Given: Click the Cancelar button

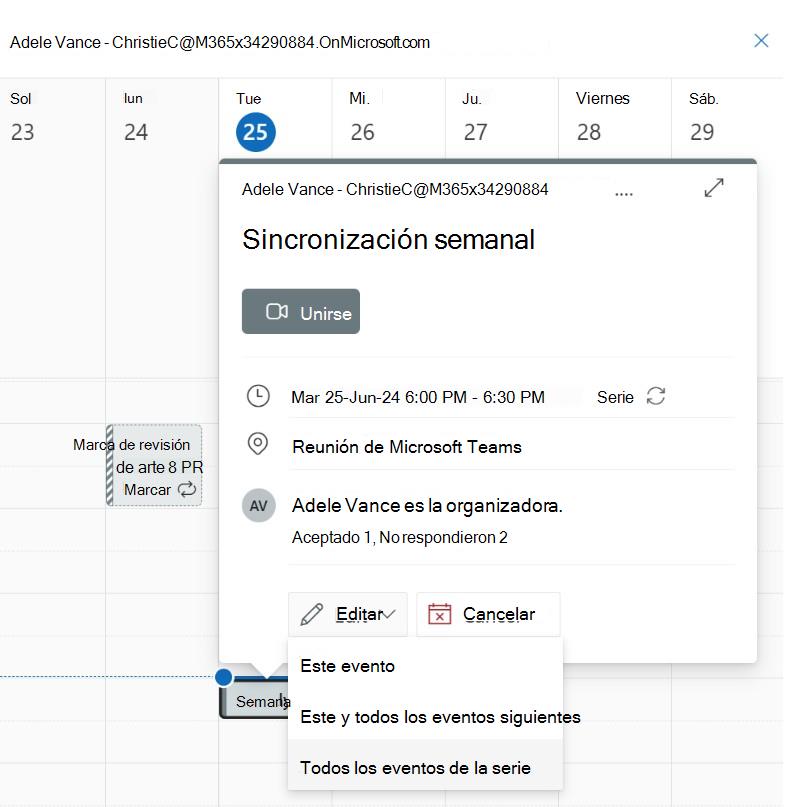Looking at the screenshot, I should [488, 614].
